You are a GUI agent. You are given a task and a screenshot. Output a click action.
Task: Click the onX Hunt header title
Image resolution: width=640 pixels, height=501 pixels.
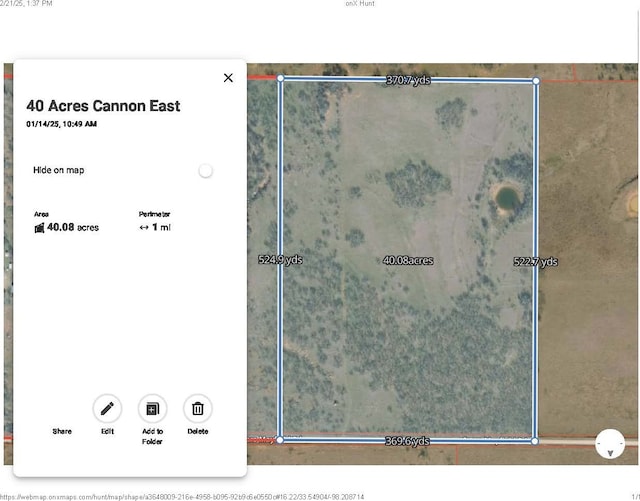click(x=360, y=3)
